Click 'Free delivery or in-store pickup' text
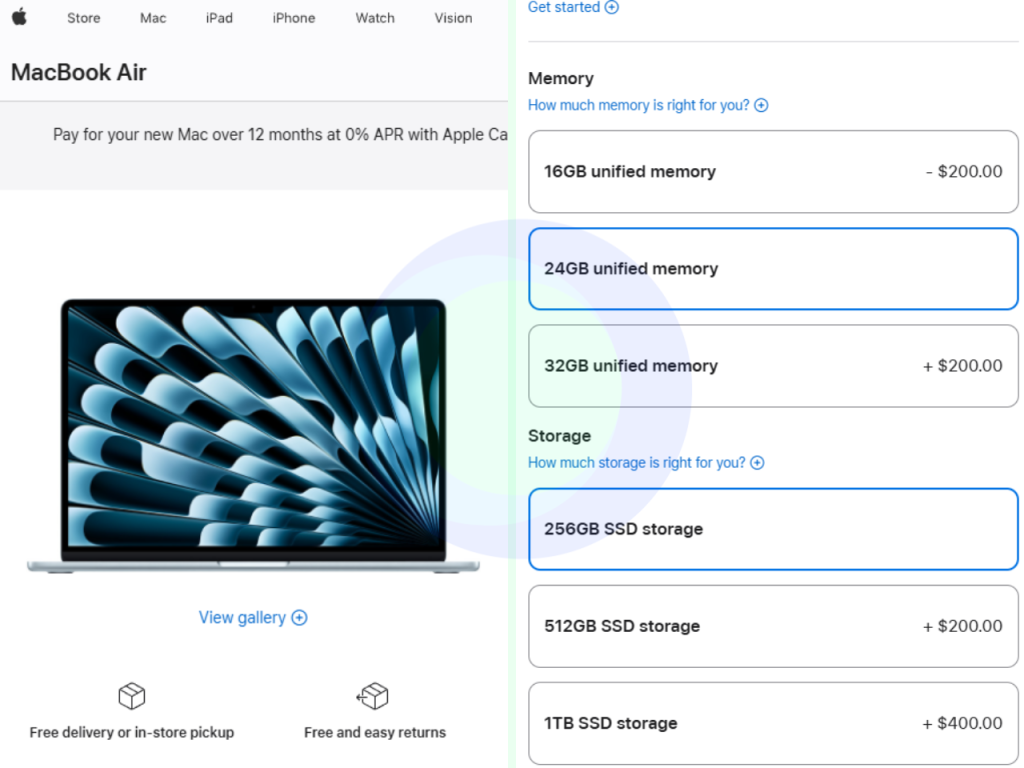The image size is (1024, 768). pos(132,733)
